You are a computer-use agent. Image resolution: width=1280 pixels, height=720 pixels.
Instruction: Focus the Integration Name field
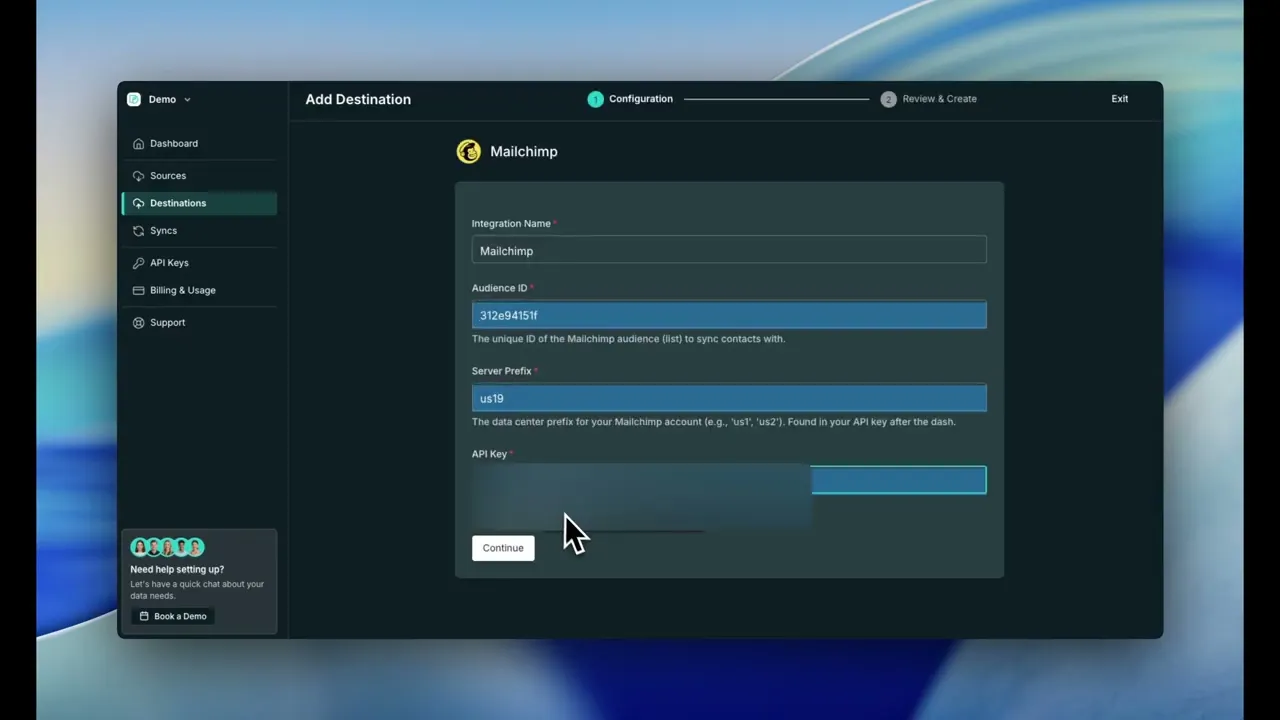click(729, 250)
